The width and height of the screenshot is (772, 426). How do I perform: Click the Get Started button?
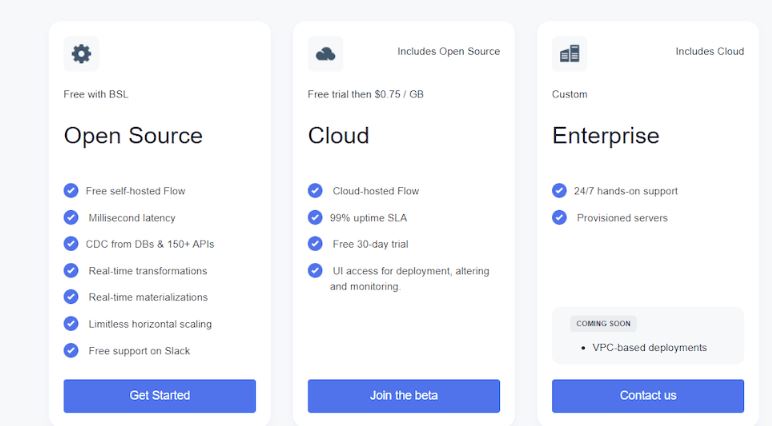coord(160,396)
